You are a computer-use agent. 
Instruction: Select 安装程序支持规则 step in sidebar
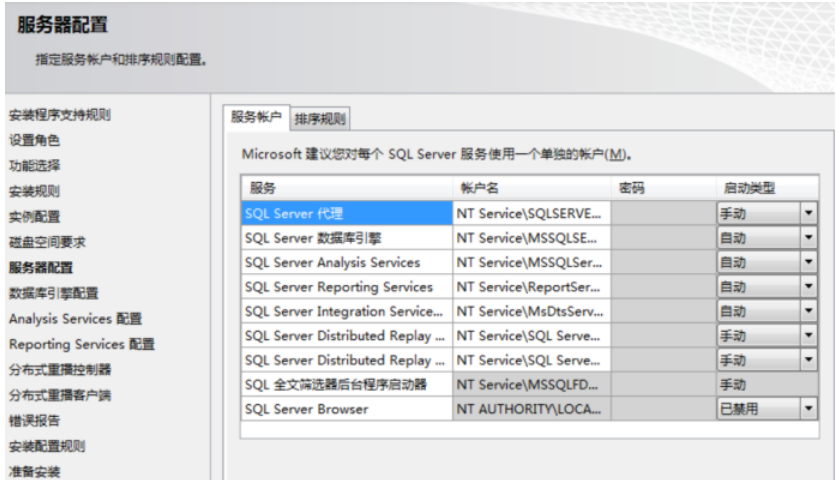[x=59, y=115]
